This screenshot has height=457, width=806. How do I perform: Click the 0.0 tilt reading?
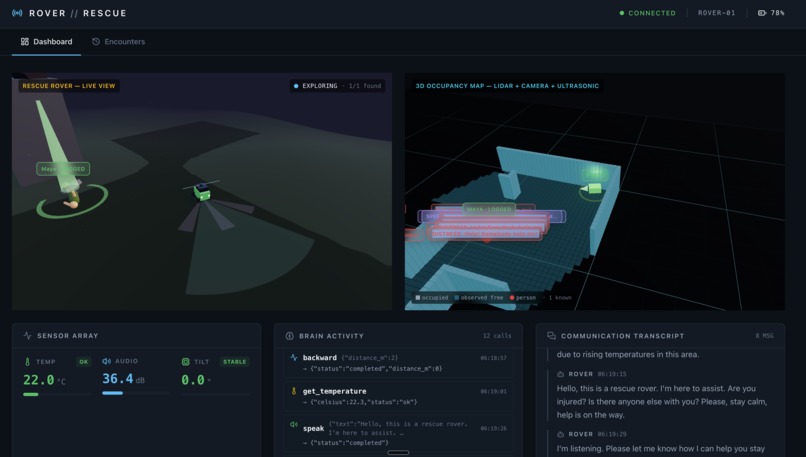click(x=196, y=380)
